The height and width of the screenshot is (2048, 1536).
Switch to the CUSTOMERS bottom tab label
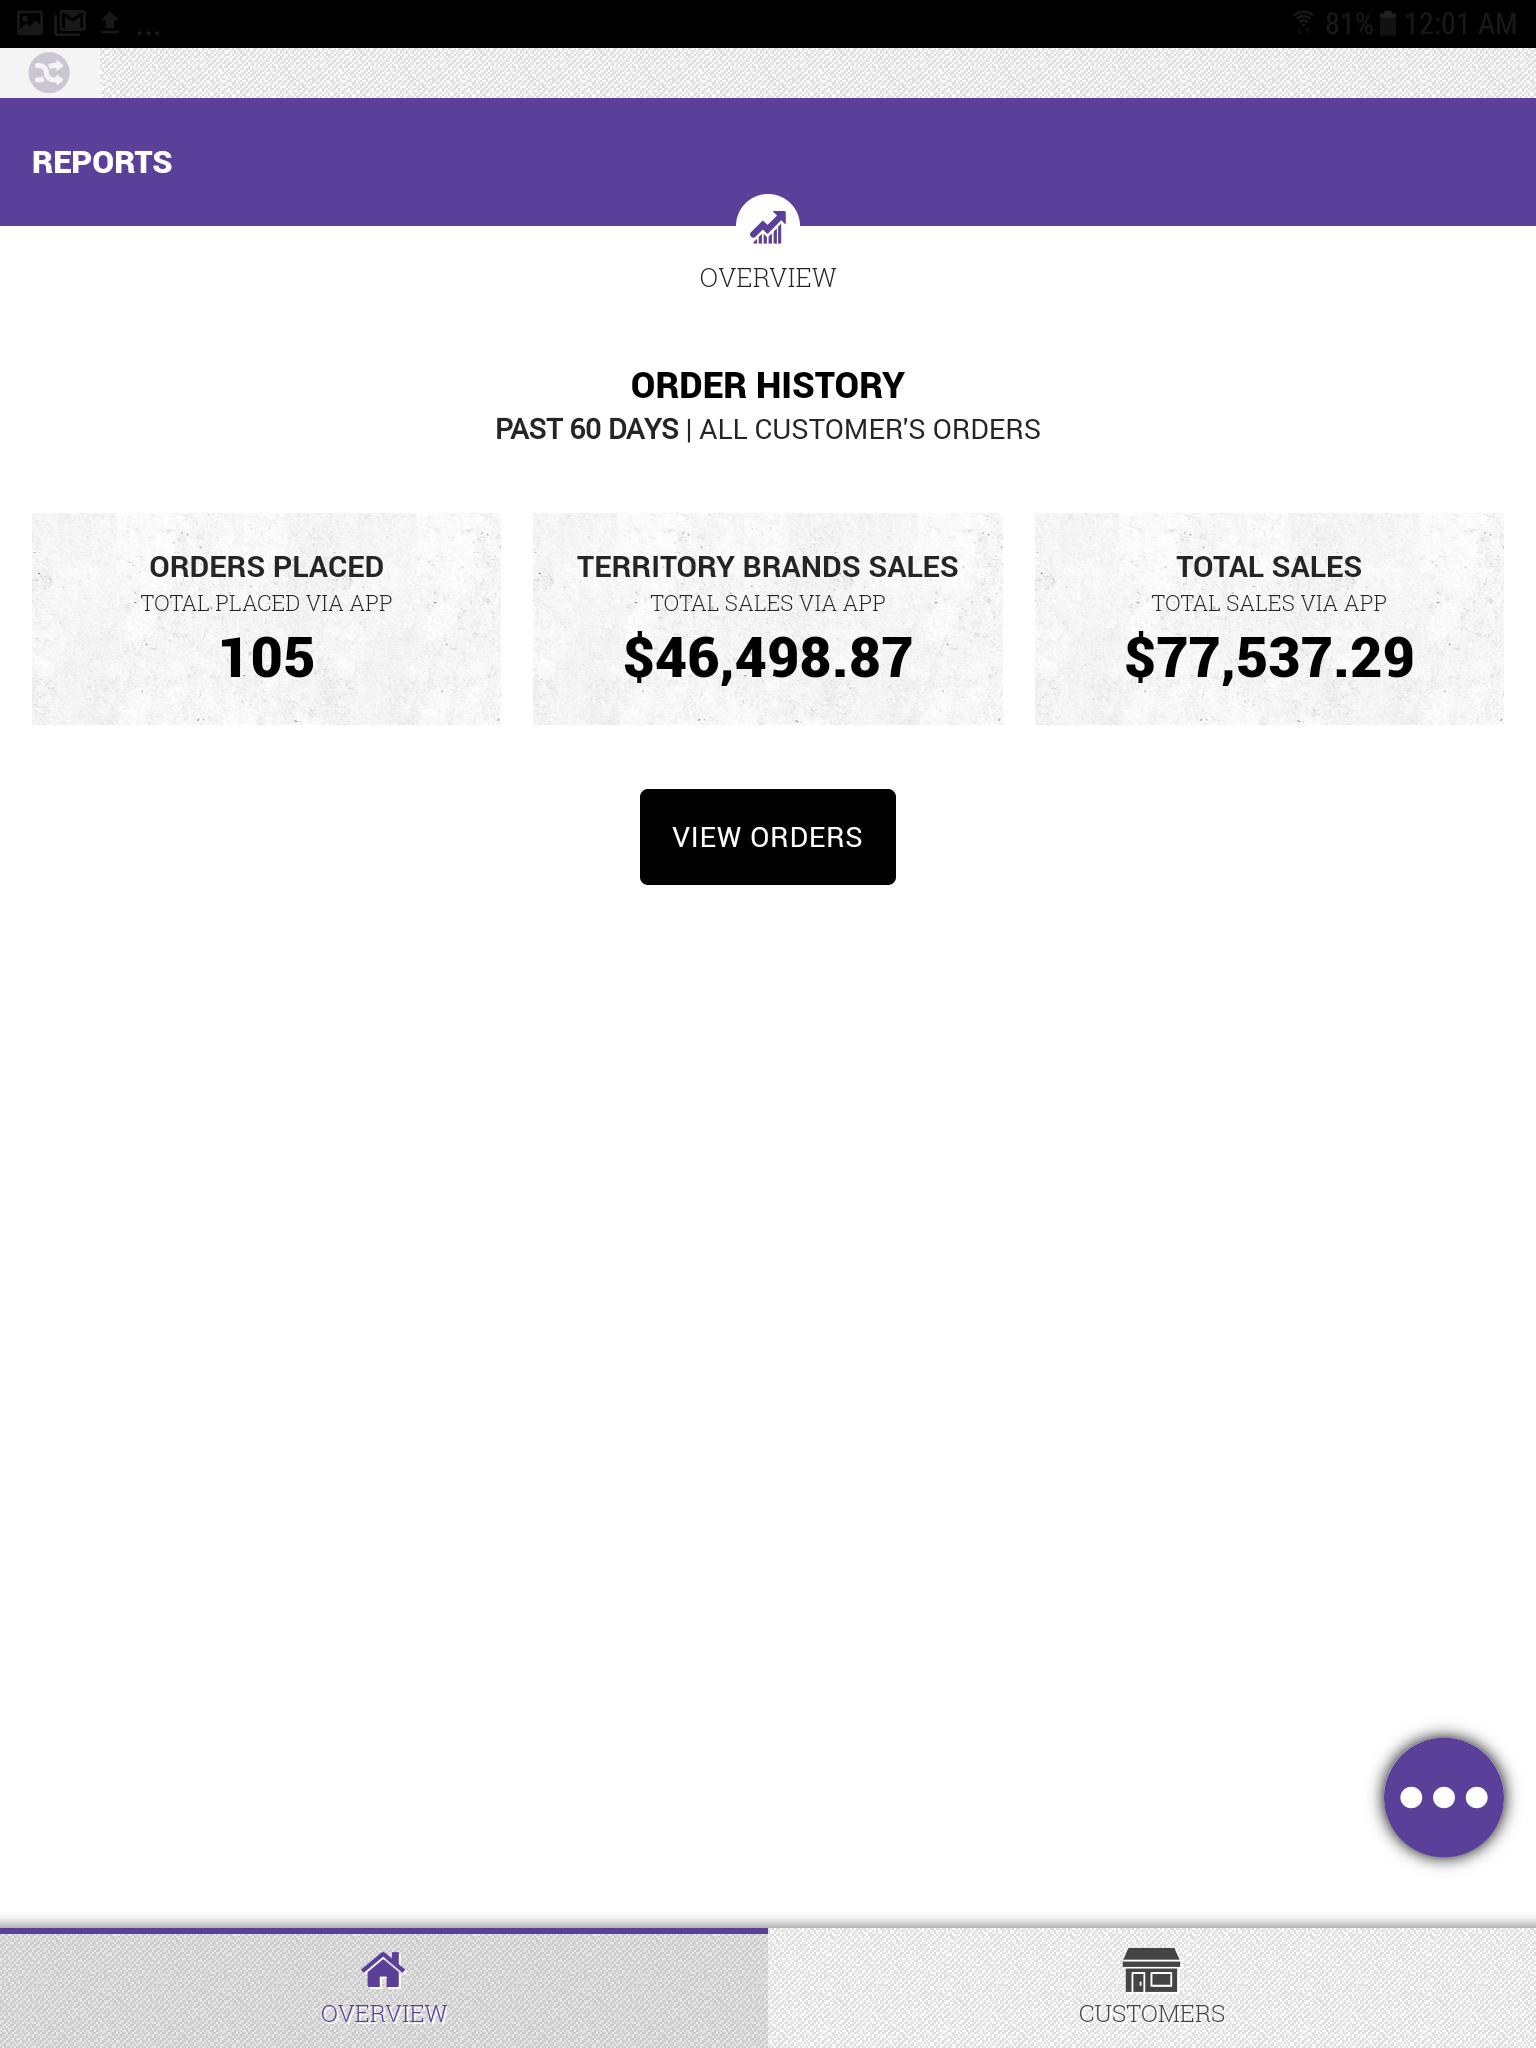click(x=1151, y=2013)
